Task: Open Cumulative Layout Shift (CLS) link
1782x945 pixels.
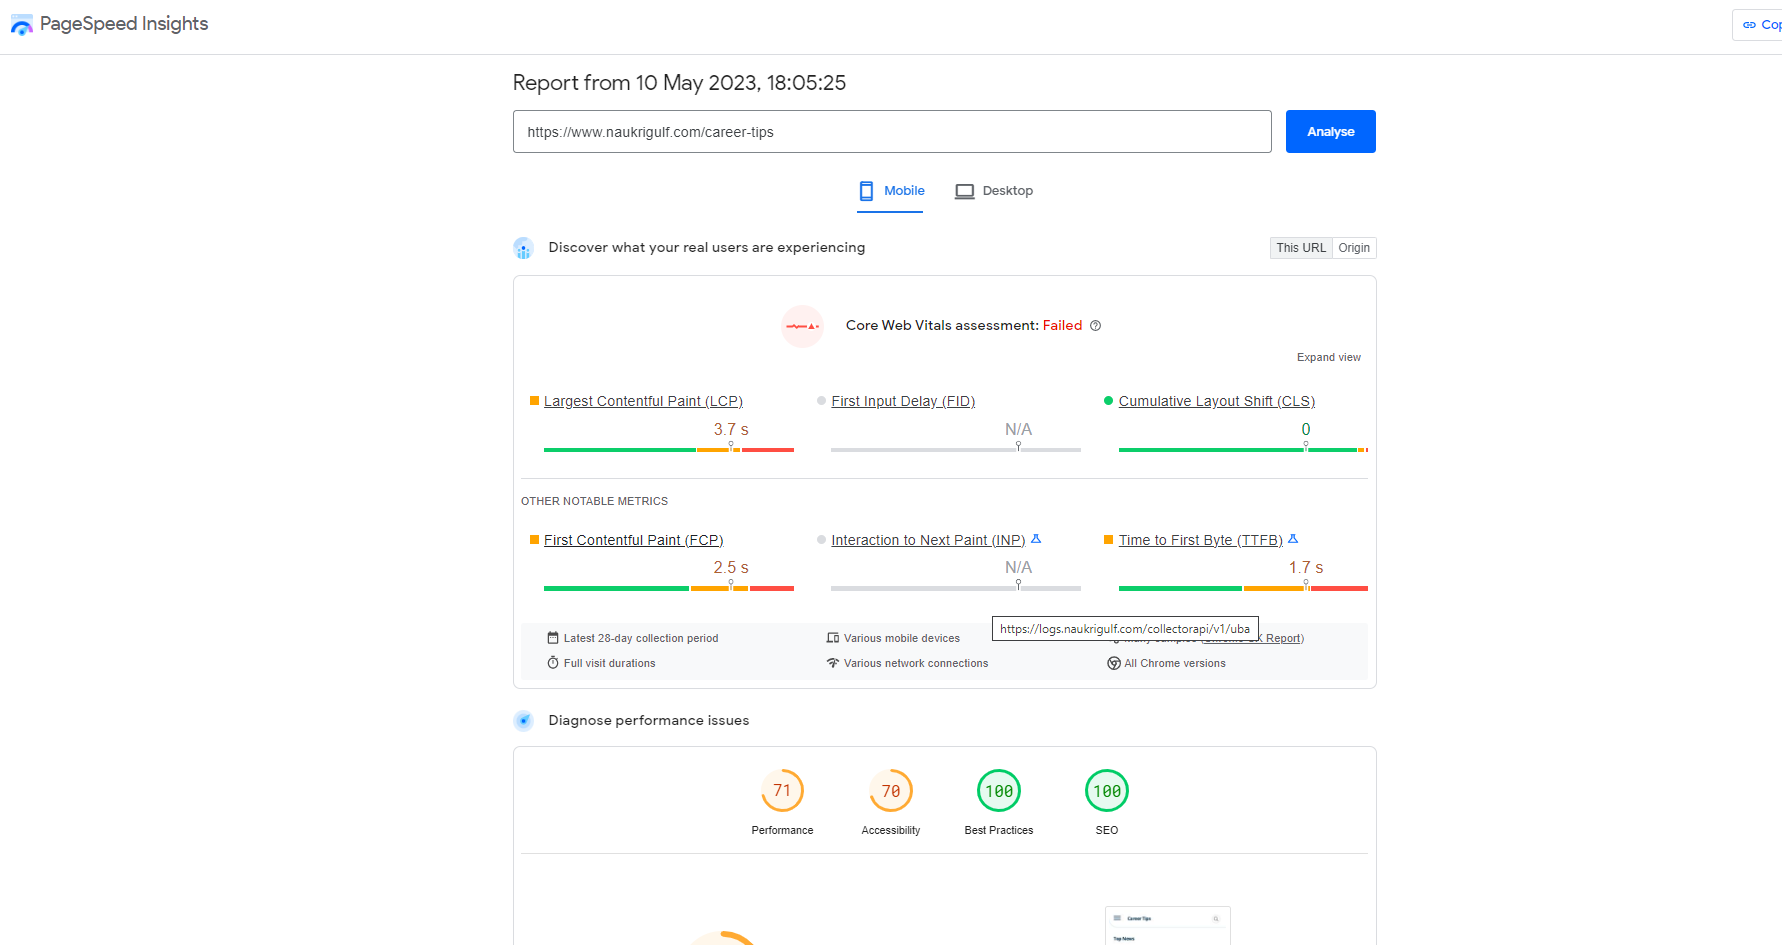Action: (1216, 401)
